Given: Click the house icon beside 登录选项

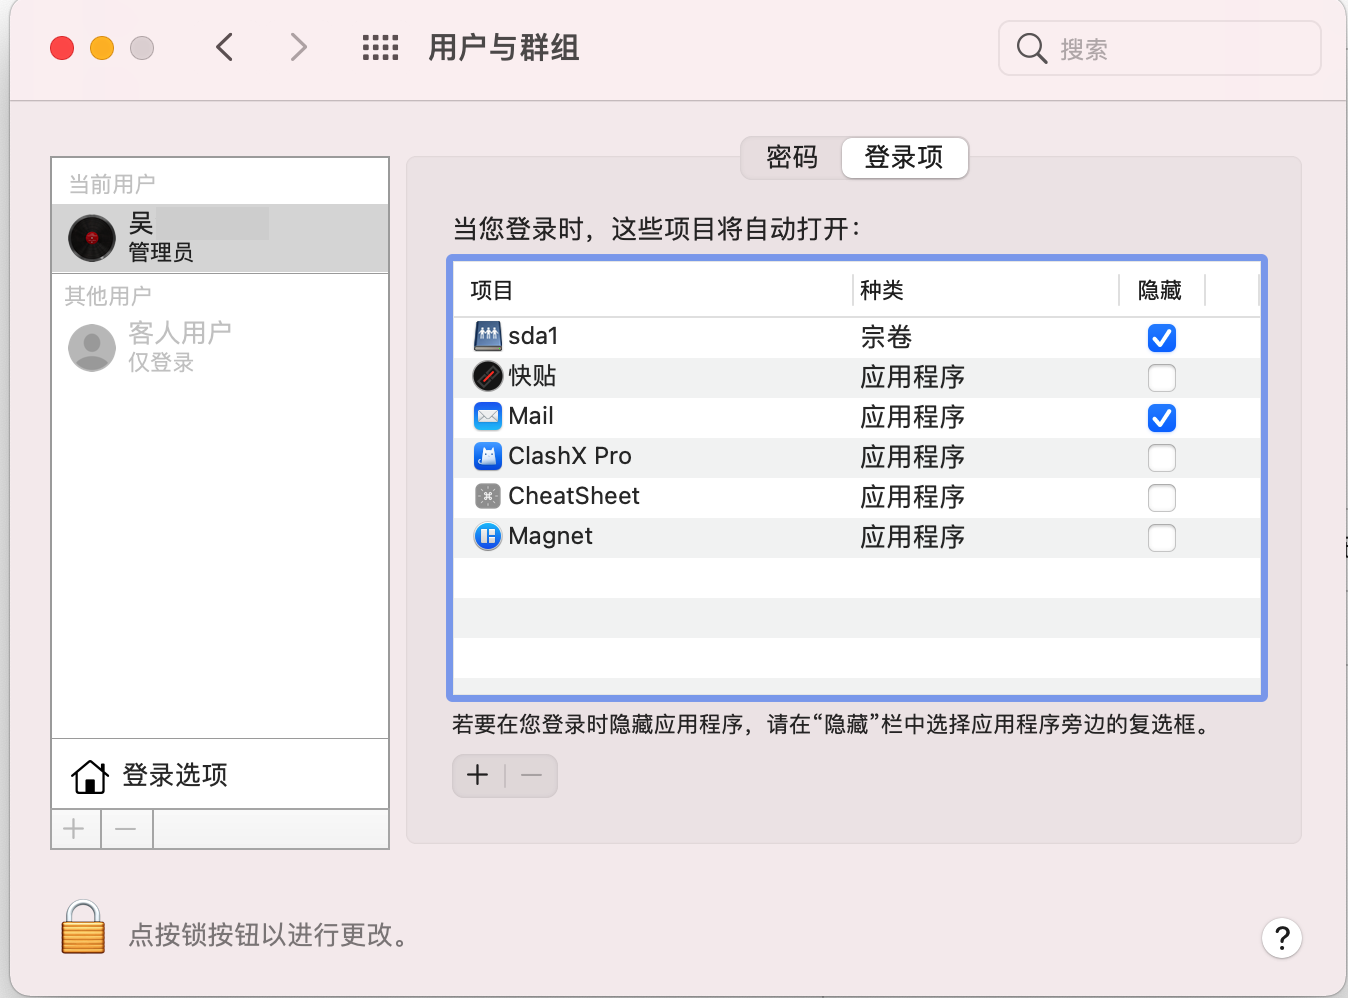Looking at the screenshot, I should 90,776.
